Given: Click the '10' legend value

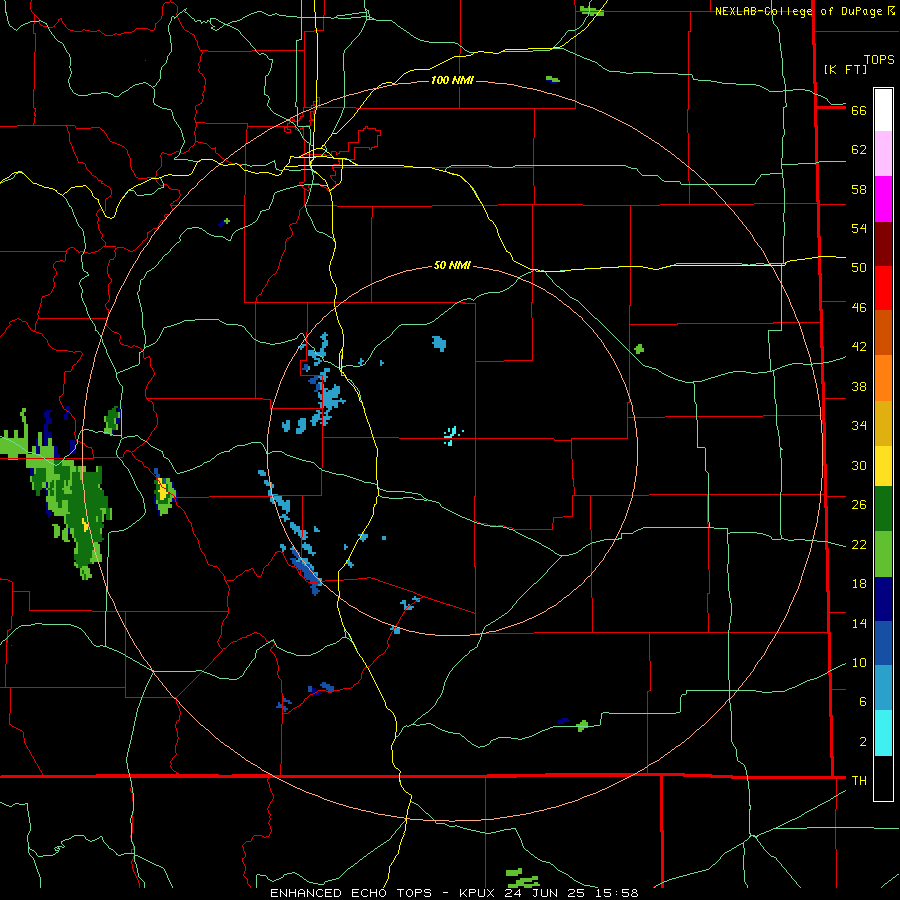Looking at the screenshot, I should pyautogui.click(x=859, y=662).
